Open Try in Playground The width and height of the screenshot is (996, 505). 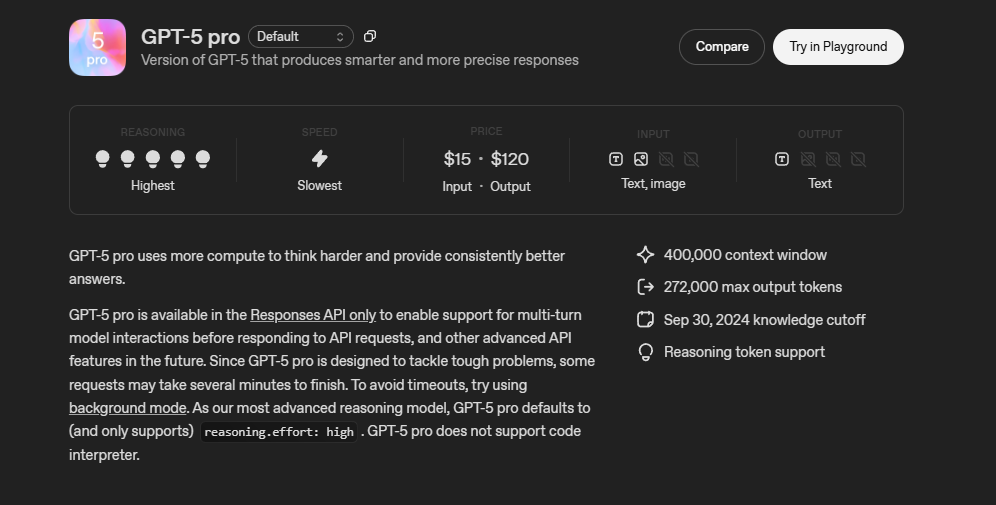click(837, 47)
